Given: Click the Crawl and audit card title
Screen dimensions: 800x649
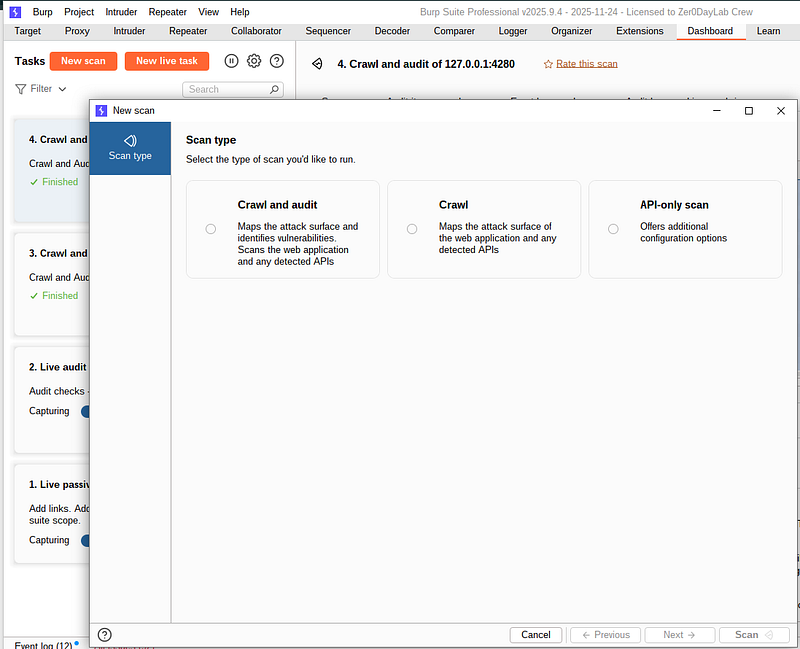Looking at the screenshot, I should (x=278, y=205).
